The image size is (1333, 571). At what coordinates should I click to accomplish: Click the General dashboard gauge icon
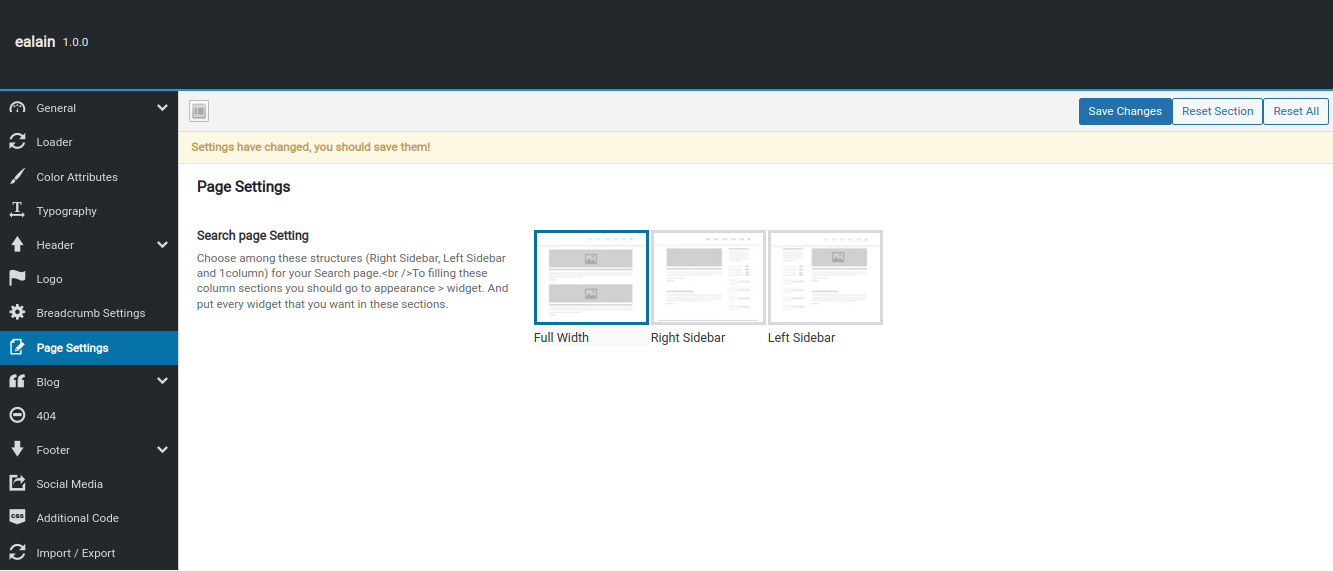click(x=17, y=108)
